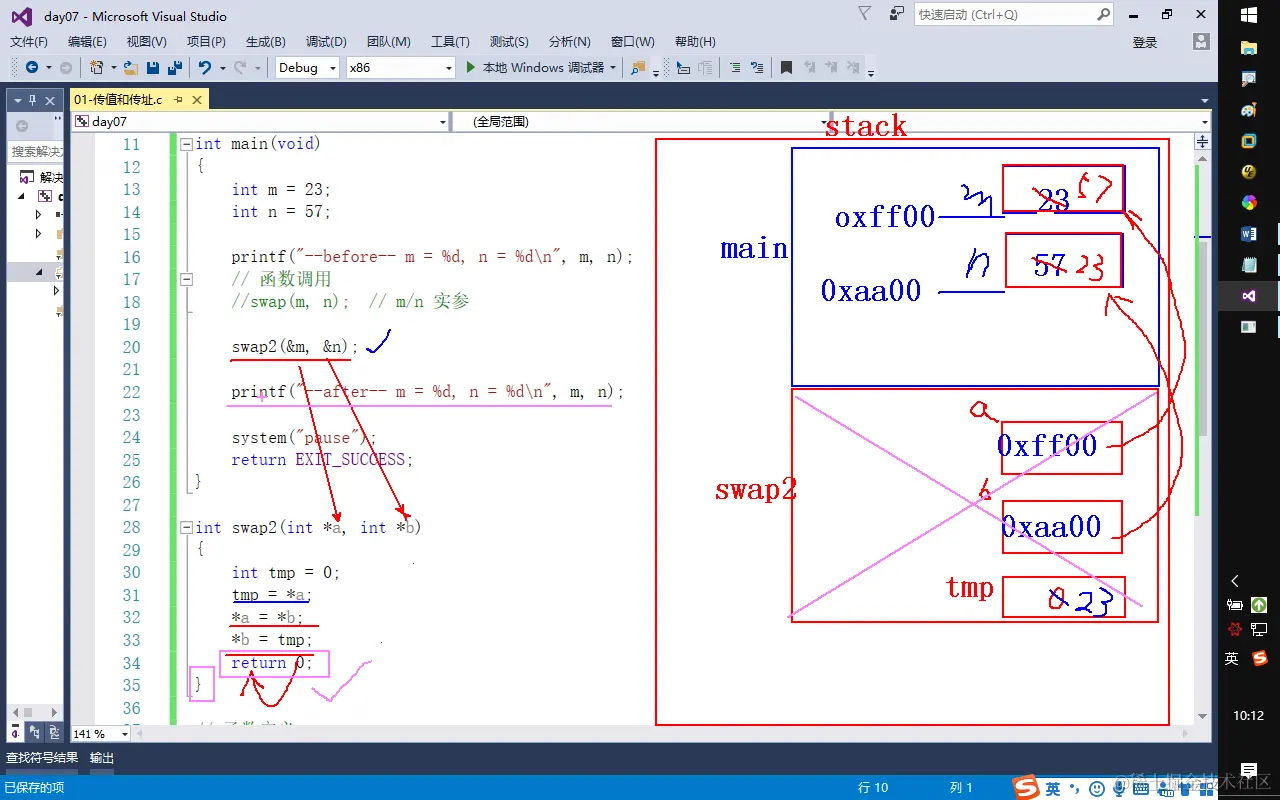Click the Solution Explorer search field
This screenshot has height=800, width=1280.
tap(36, 152)
